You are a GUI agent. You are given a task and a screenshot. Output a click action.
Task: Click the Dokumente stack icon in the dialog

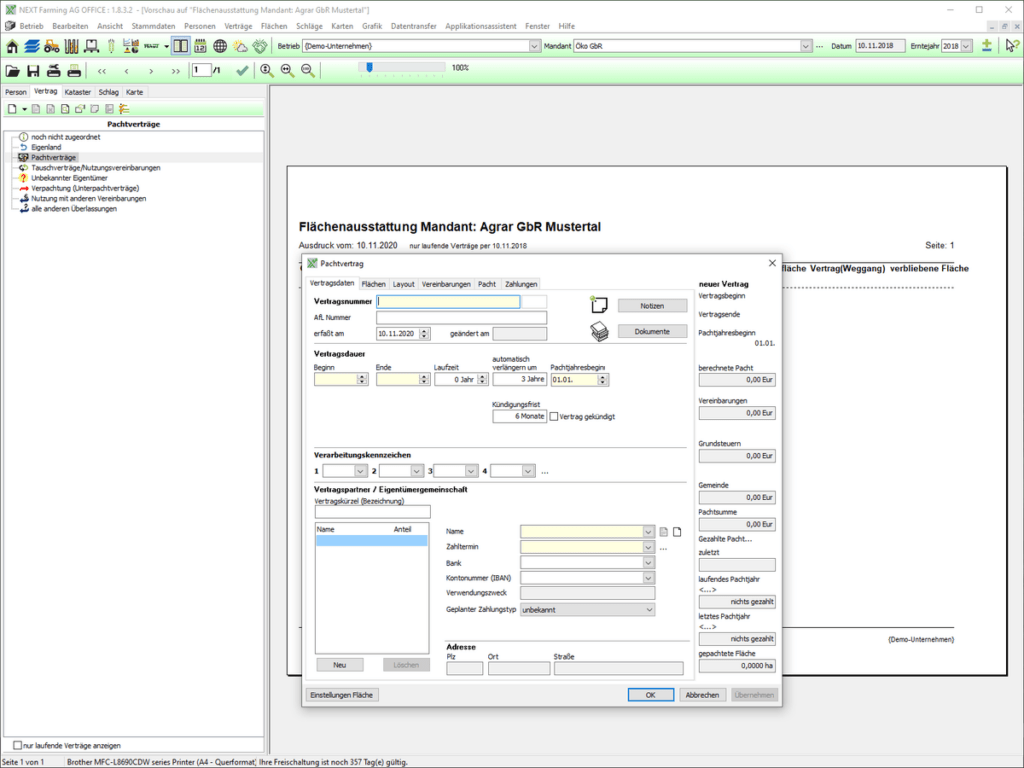click(599, 331)
